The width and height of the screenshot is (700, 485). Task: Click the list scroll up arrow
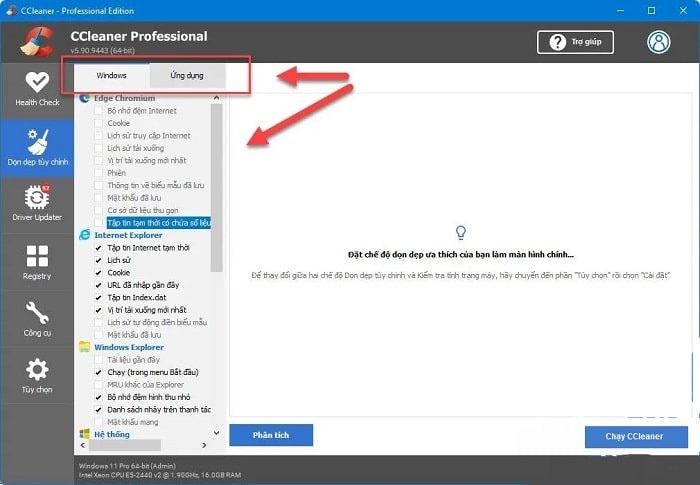tap(217, 98)
